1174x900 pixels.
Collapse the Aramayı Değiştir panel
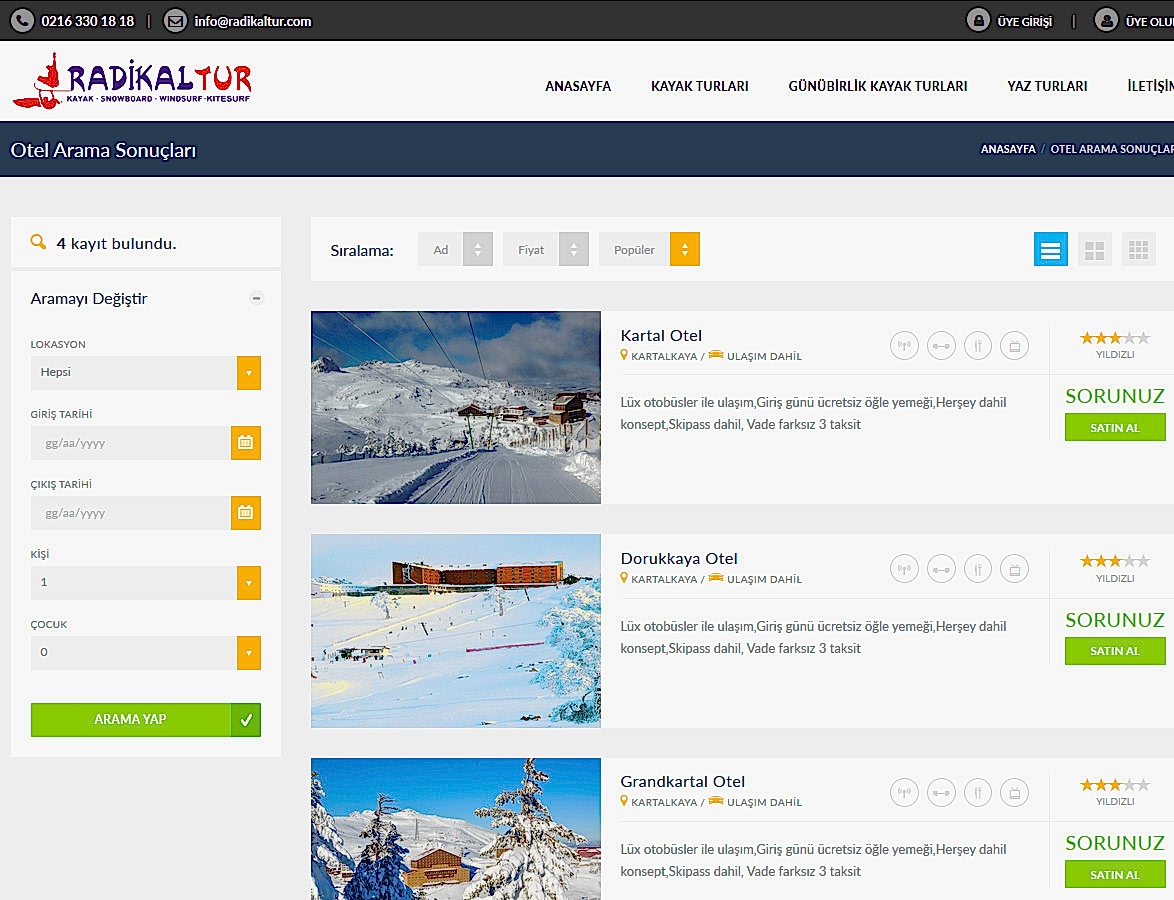coord(257,299)
